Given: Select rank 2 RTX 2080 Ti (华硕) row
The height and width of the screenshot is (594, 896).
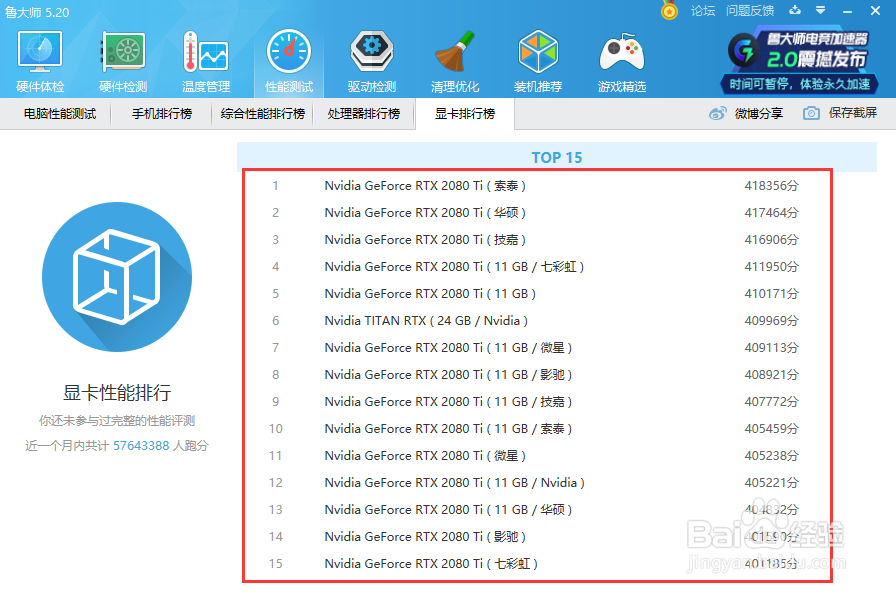Looking at the screenshot, I should tap(537, 212).
